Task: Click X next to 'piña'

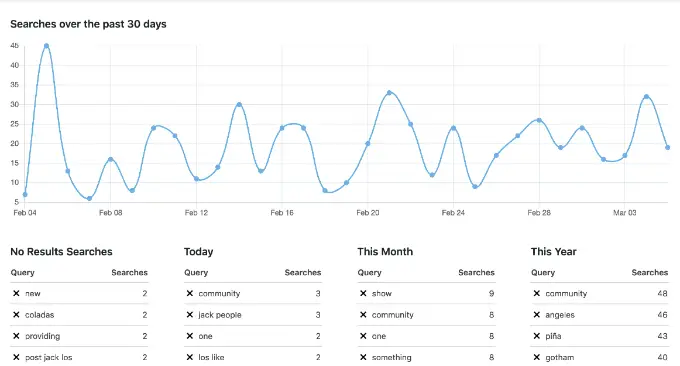Action: (536, 336)
